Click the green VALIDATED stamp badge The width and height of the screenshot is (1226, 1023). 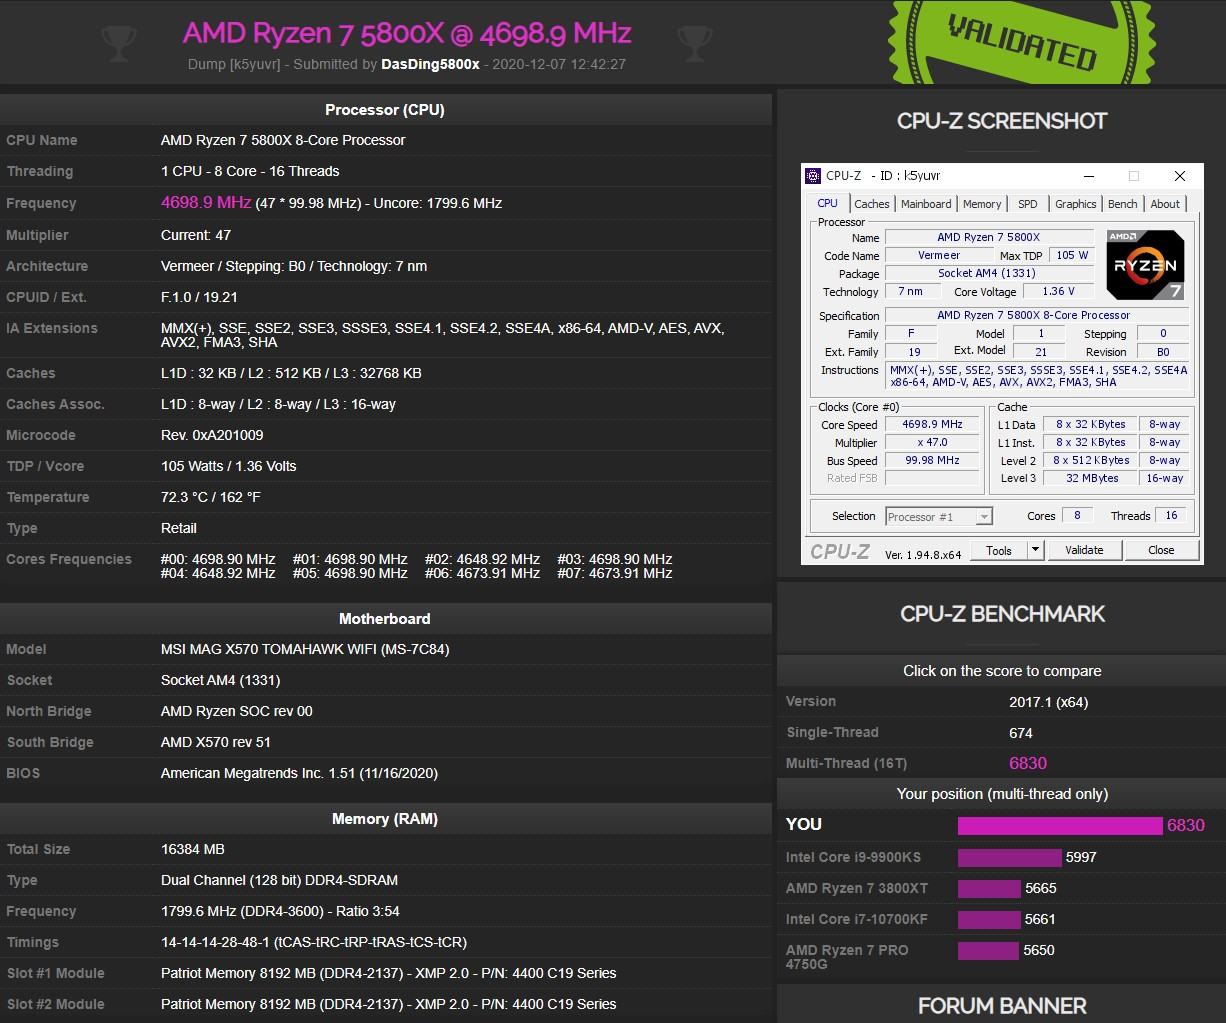(1021, 44)
